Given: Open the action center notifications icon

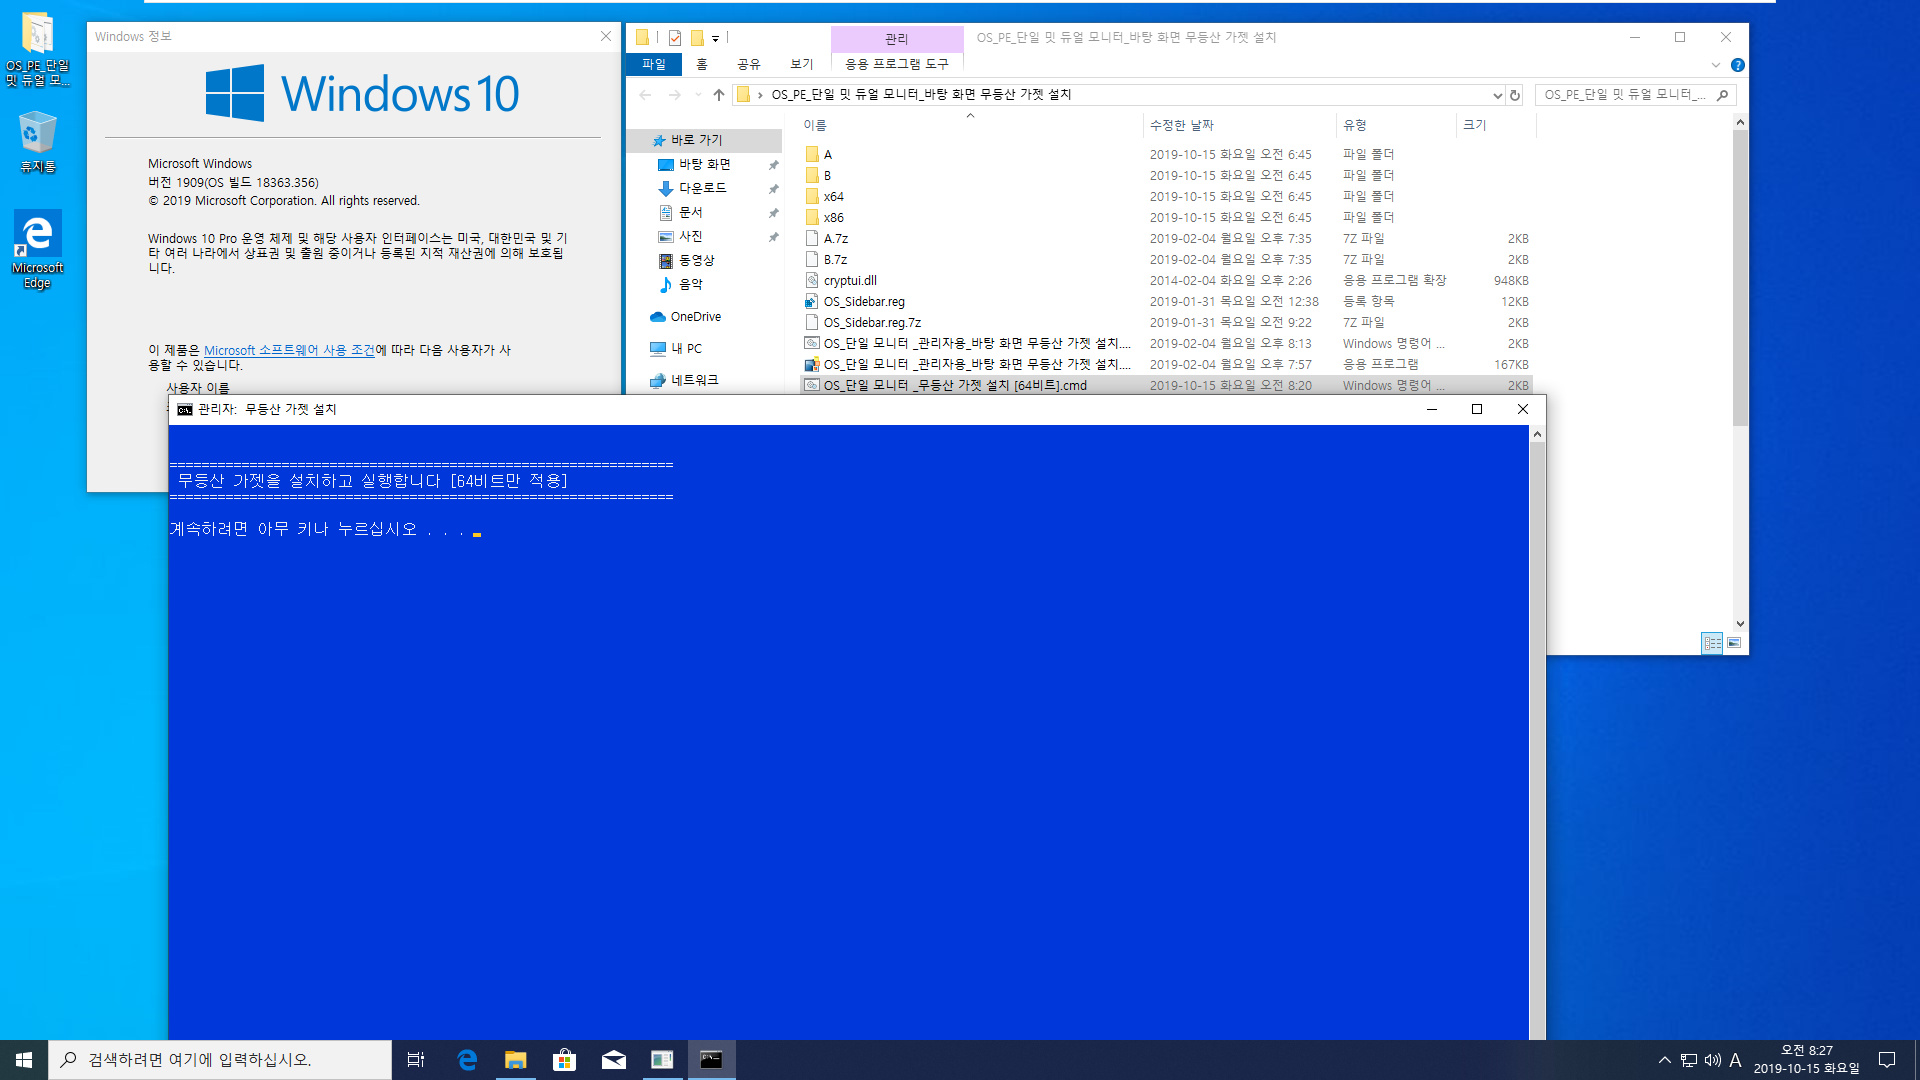Looking at the screenshot, I should tap(1887, 1060).
